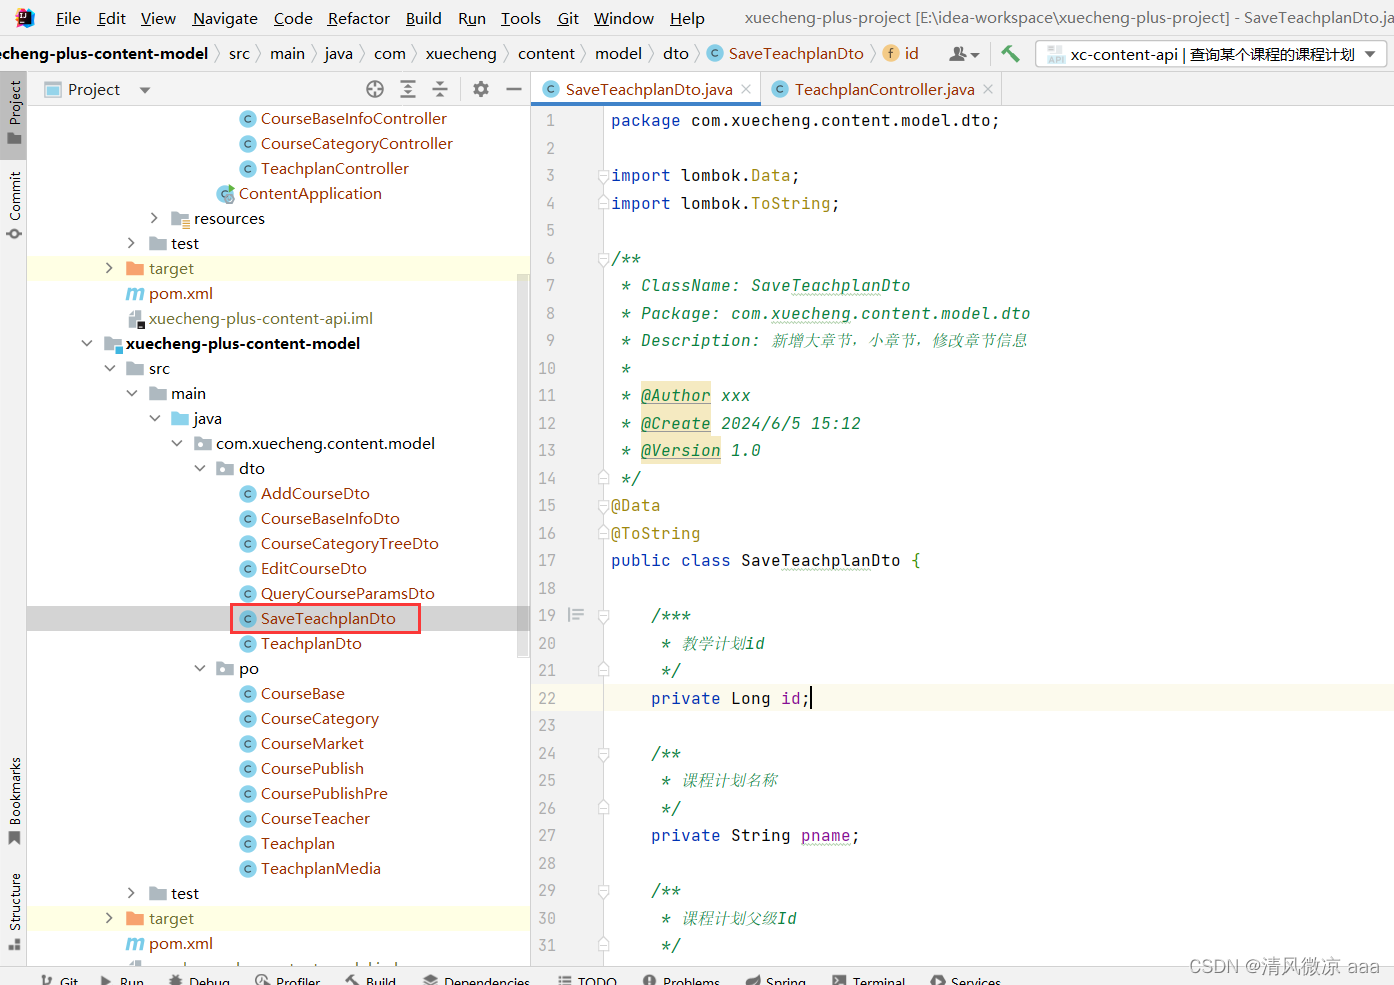Image resolution: width=1394 pixels, height=985 pixels.
Task: Open the Refactor menu
Action: 359,18
